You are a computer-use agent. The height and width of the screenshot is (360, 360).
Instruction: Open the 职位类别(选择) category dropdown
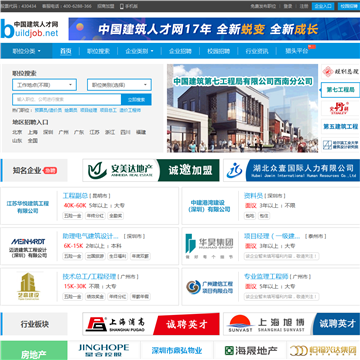pyautogui.click(x=119, y=85)
